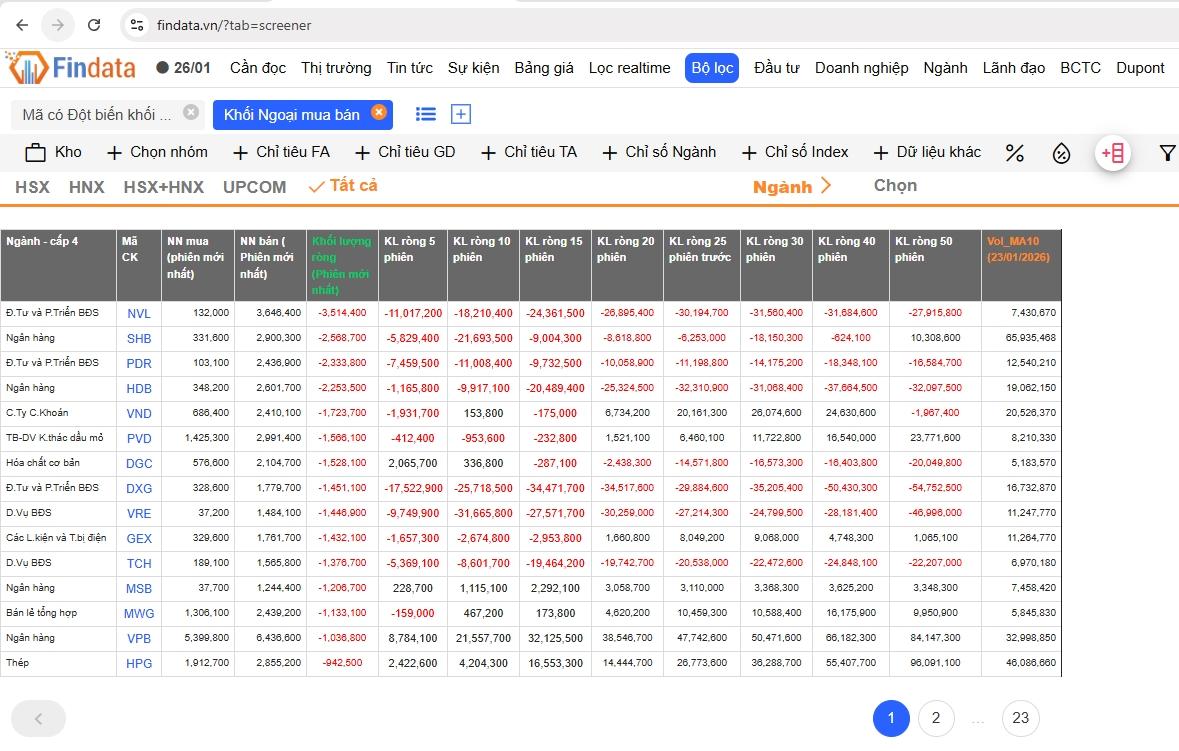Close the 'Khối Ngoại mua bán' tab
1179x751 pixels.
(x=379, y=113)
